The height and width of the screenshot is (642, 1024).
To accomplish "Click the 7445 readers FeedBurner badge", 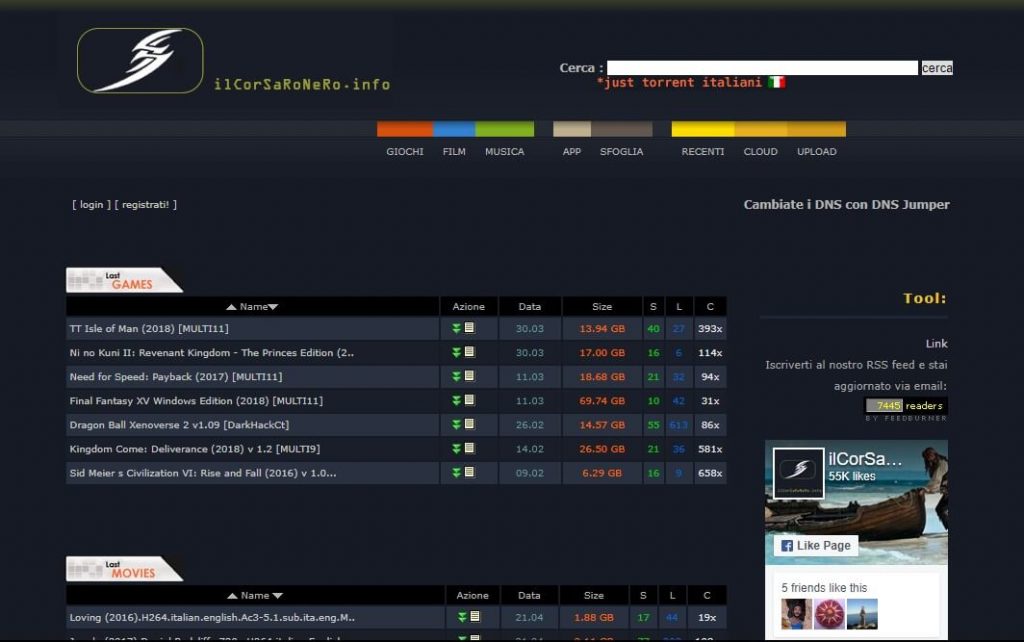I will (x=906, y=406).
